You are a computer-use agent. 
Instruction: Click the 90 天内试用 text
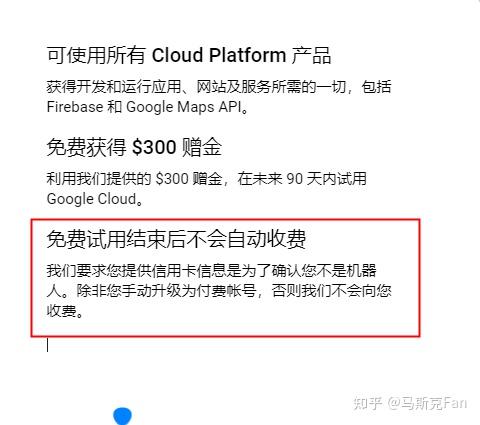tap(326, 179)
